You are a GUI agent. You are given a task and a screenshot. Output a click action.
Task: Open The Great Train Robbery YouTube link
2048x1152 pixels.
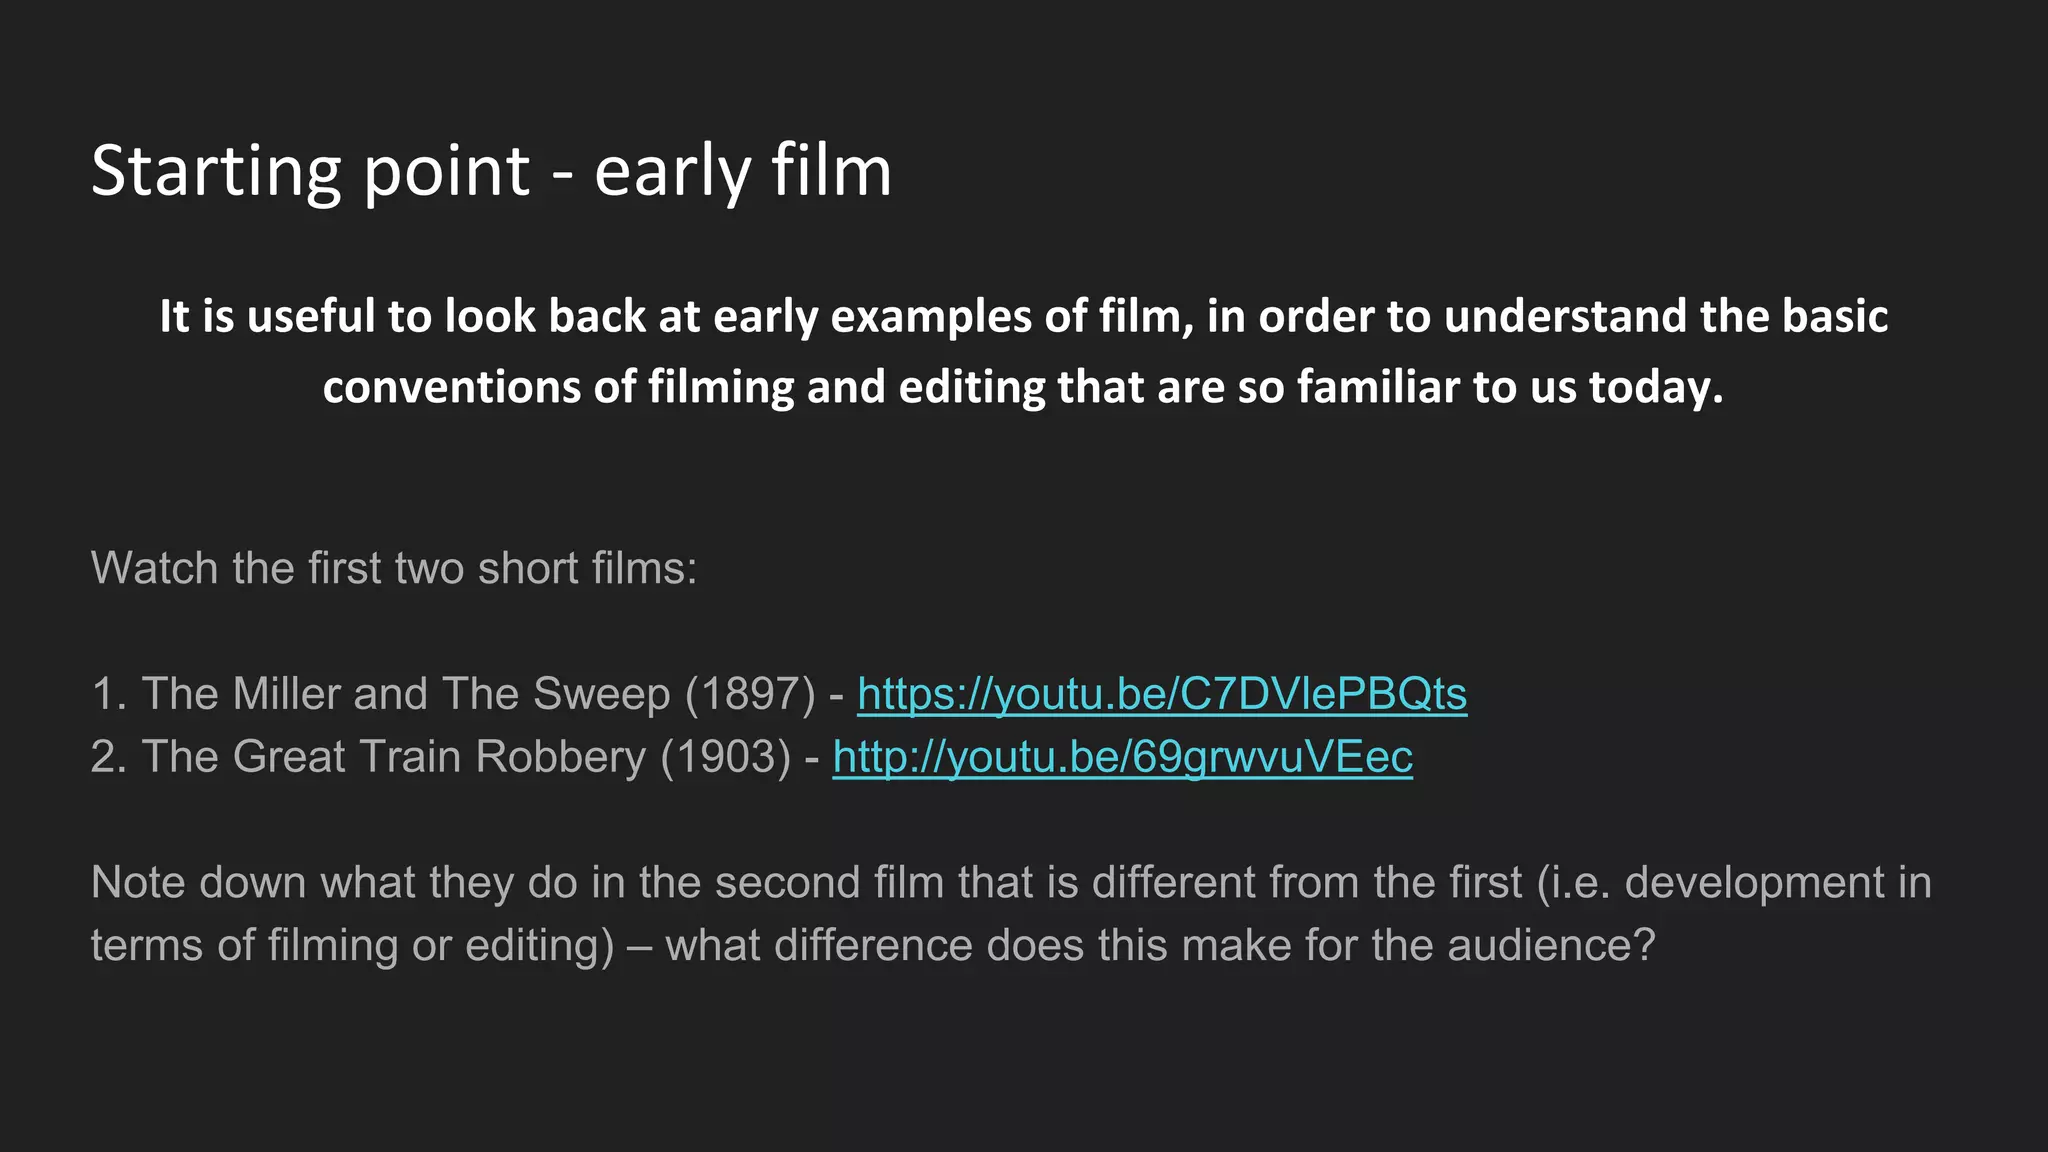tap(1122, 757)
